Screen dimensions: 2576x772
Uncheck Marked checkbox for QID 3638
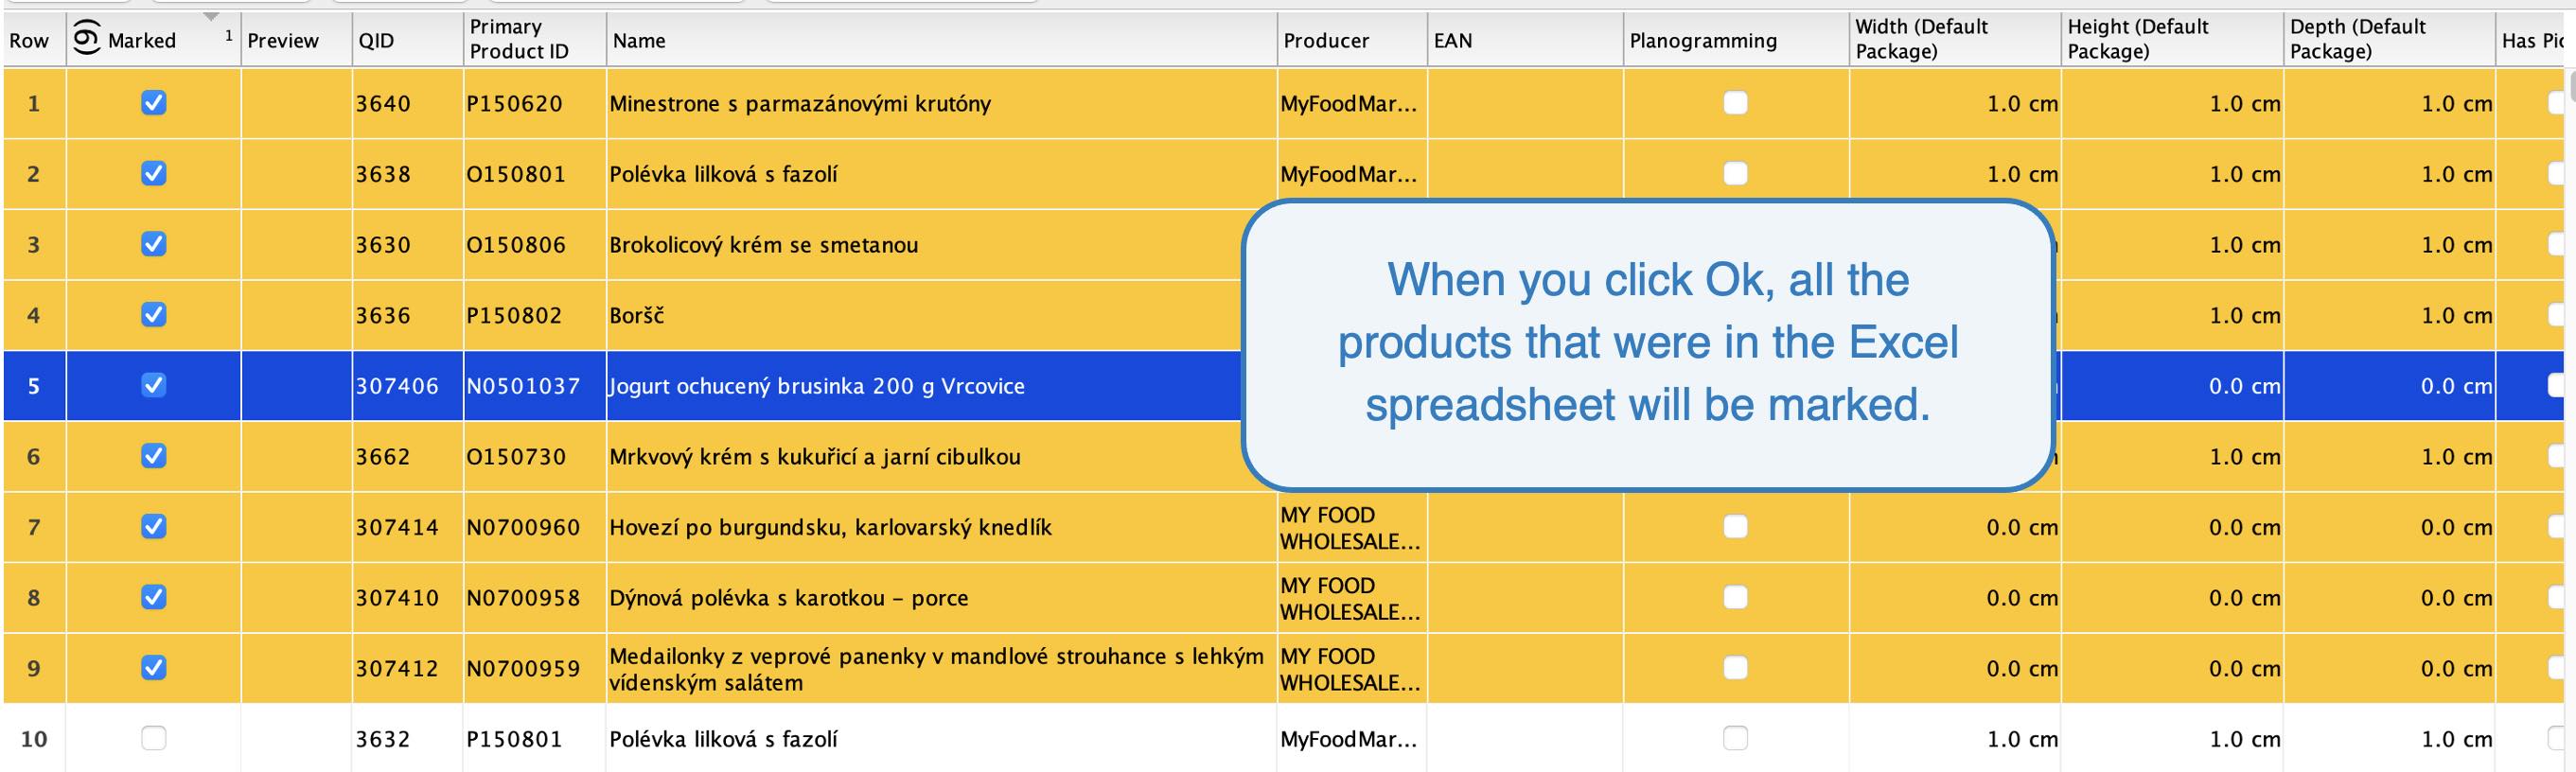click(153, 174)
